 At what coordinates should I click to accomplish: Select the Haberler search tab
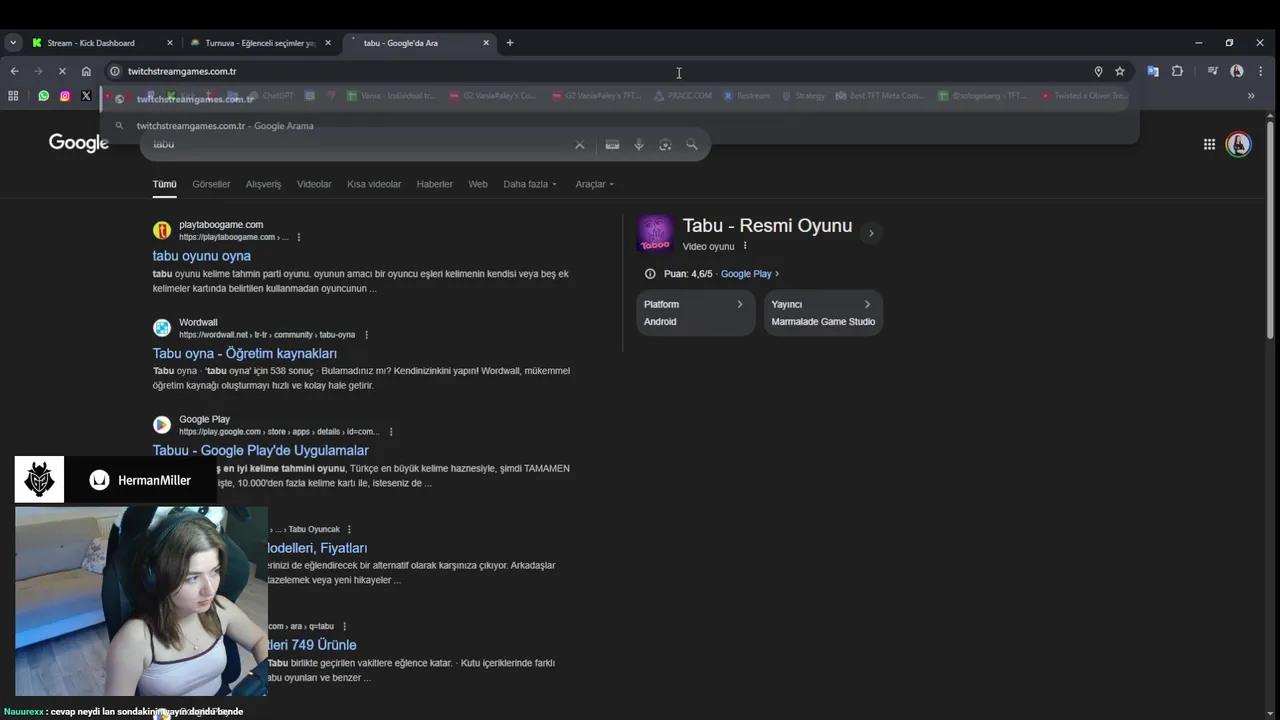click(435, 184)
